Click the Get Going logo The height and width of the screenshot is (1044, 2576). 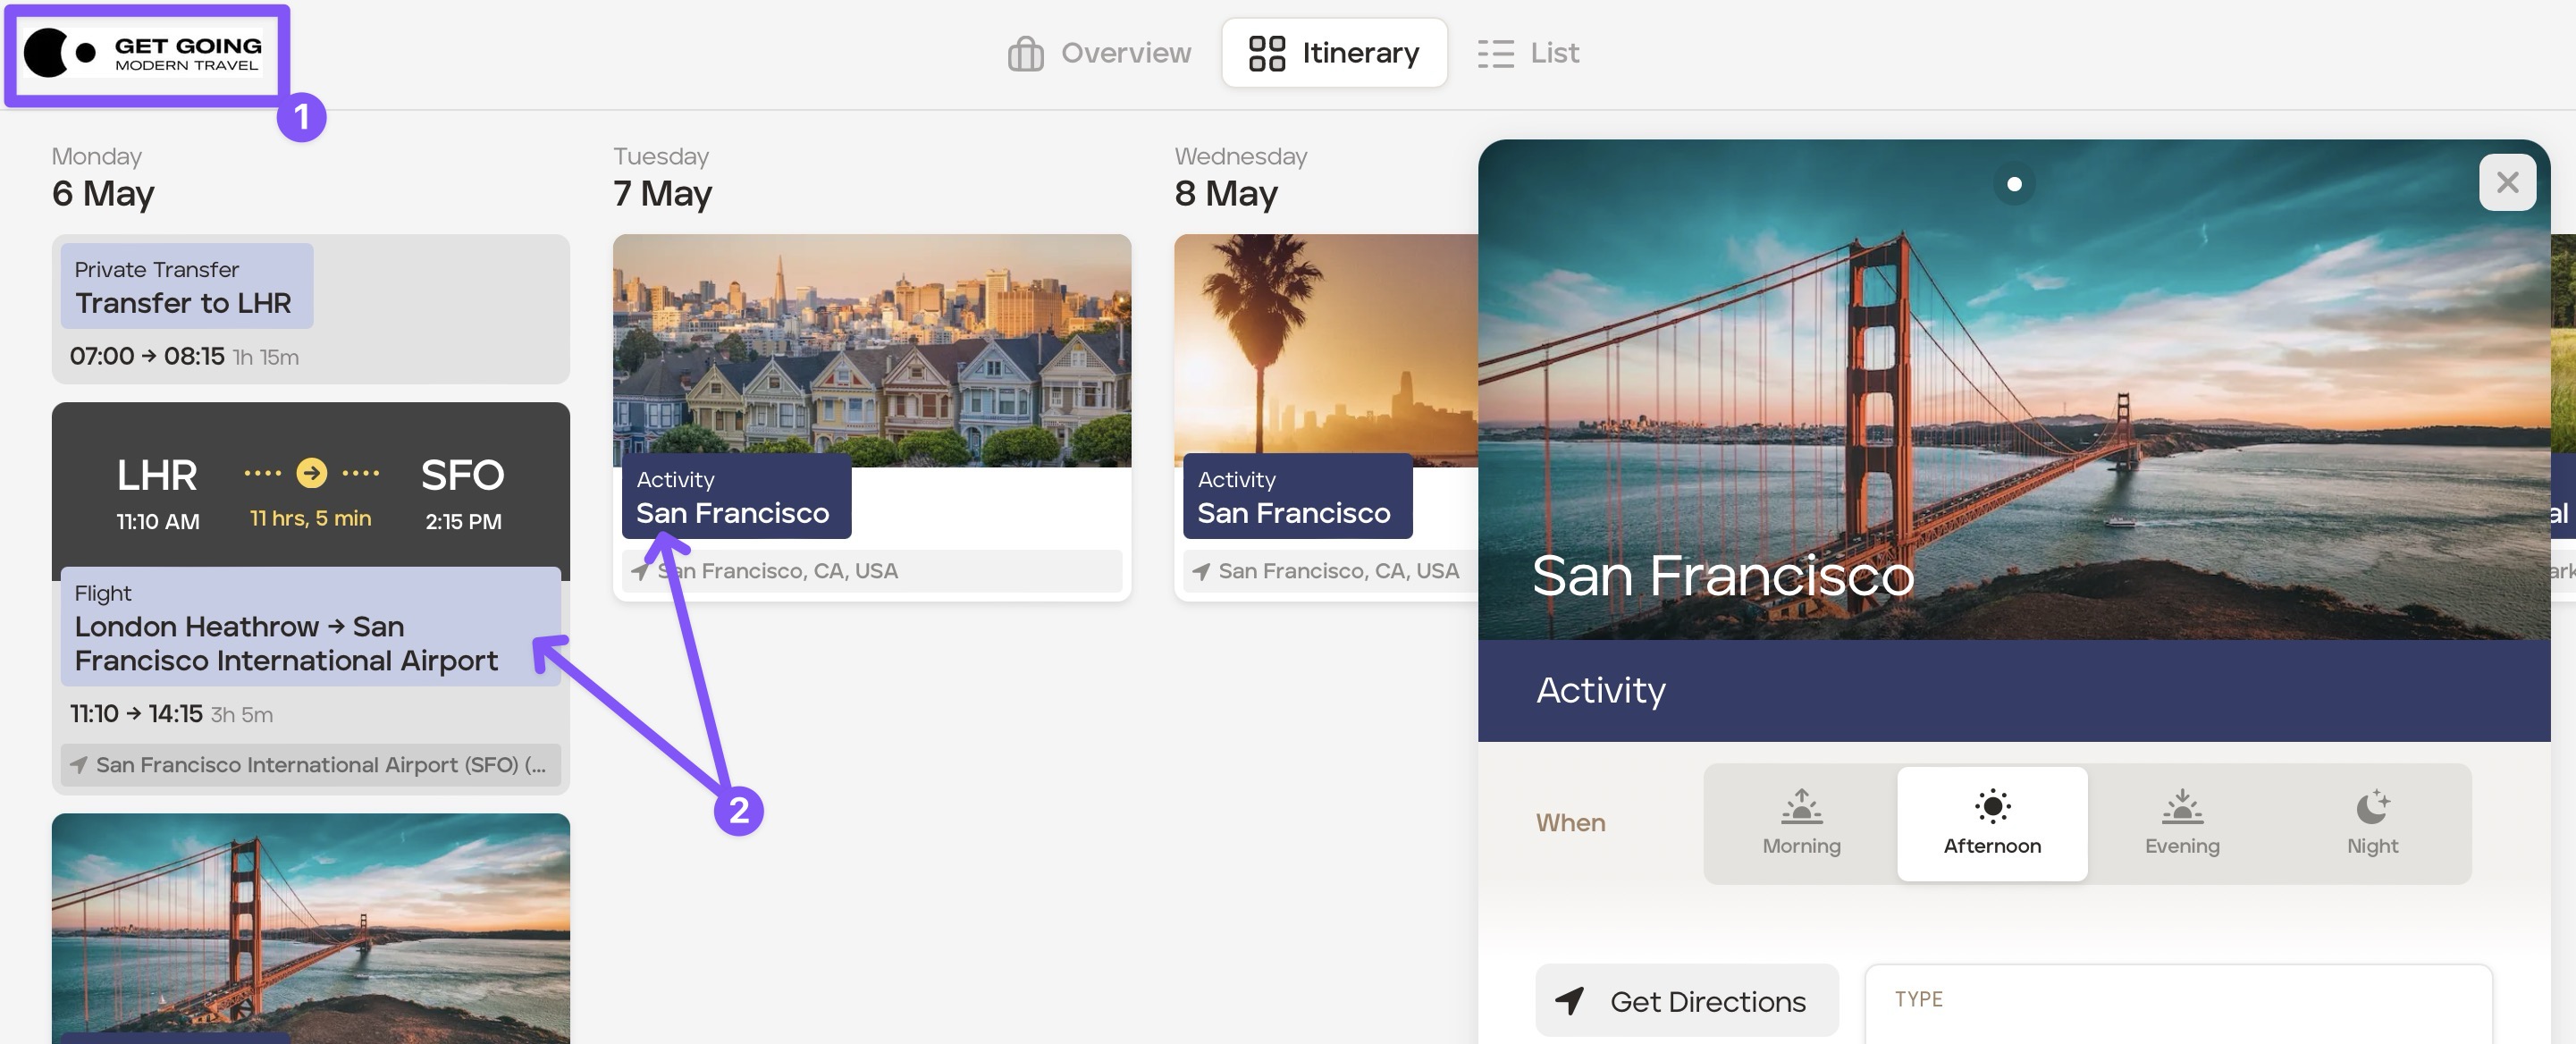[x=143, y=54]
